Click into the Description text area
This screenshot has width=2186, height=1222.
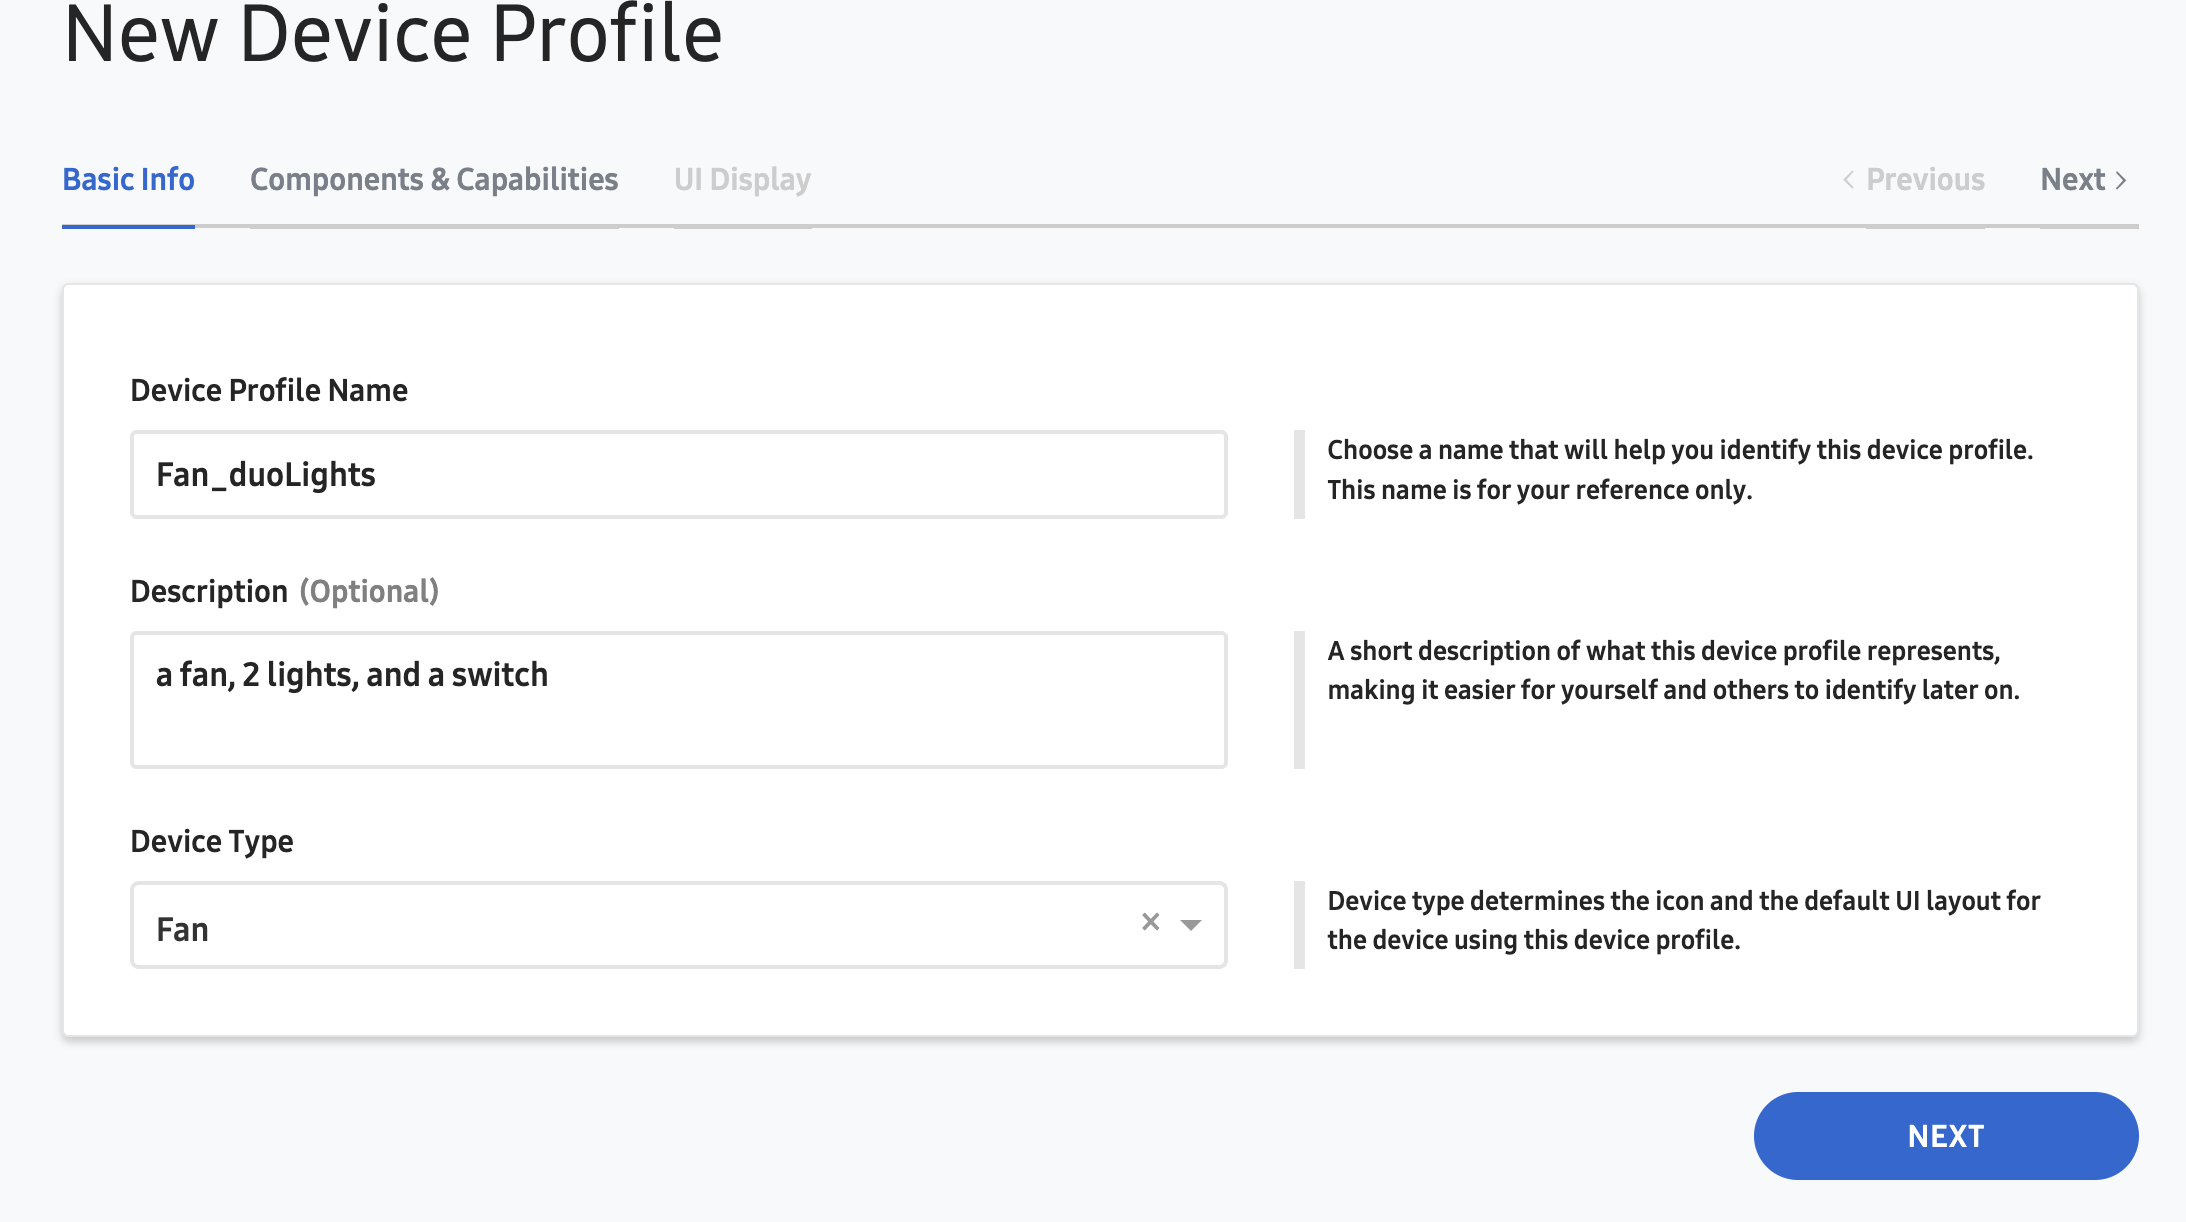coord(678,700)
